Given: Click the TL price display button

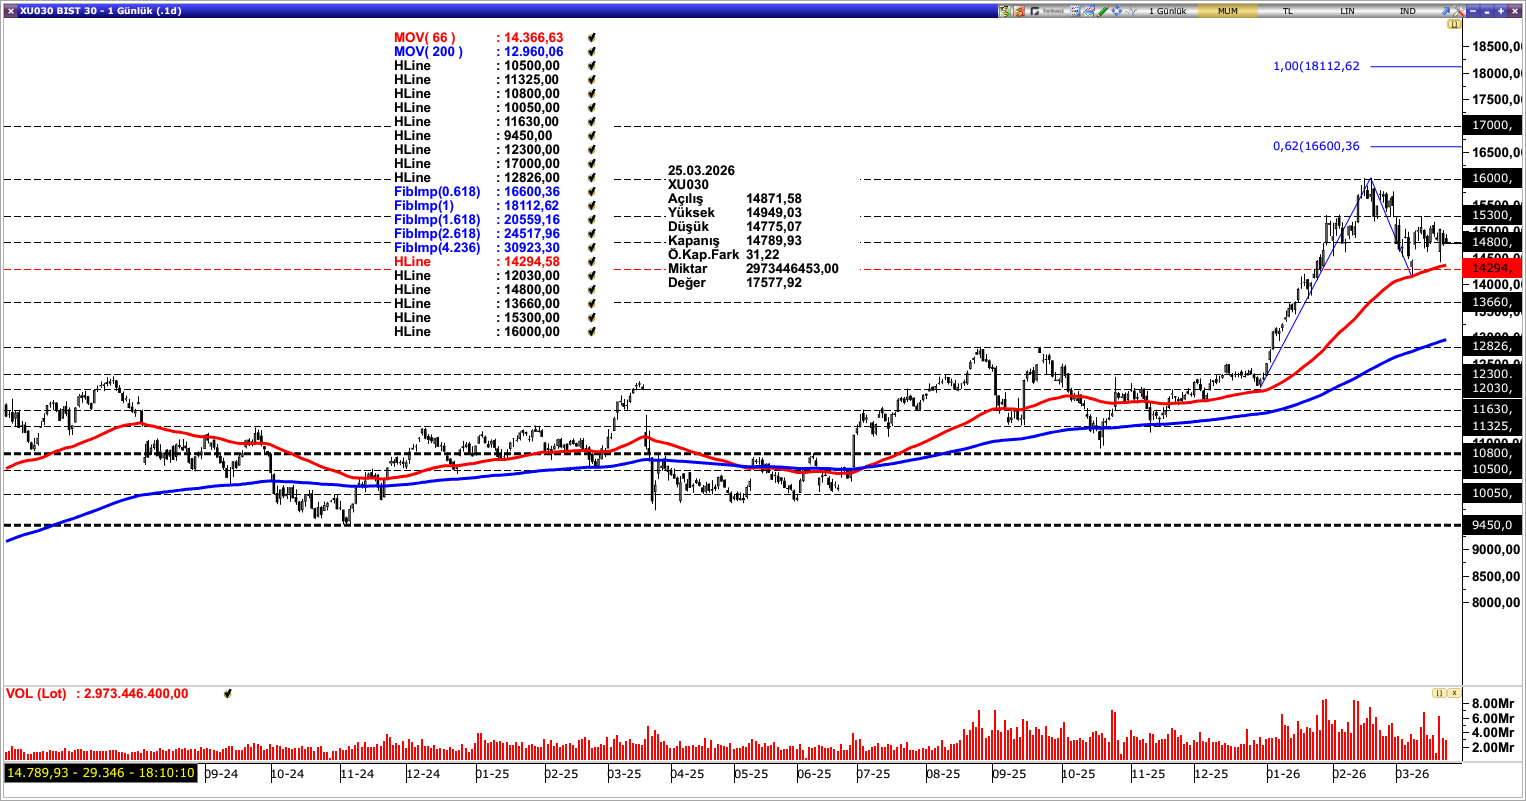Looking at the screenshot, I should pos(1288,8).
